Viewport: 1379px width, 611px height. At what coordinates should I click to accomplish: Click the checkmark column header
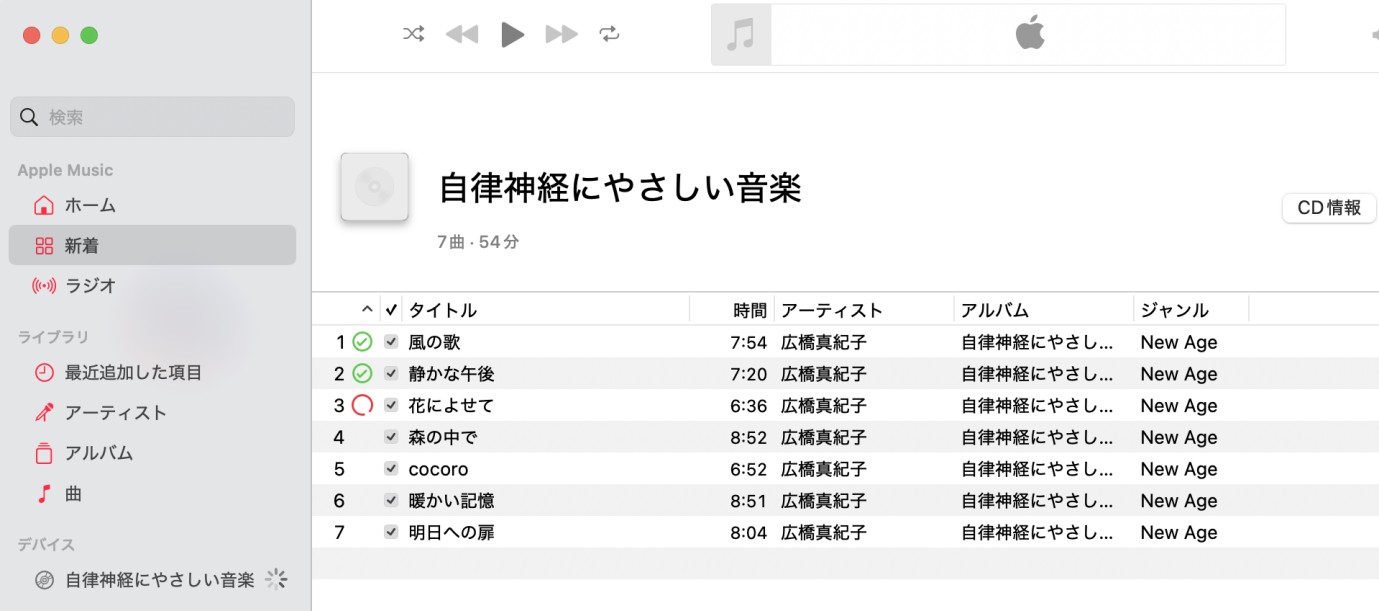click(391, 310)
